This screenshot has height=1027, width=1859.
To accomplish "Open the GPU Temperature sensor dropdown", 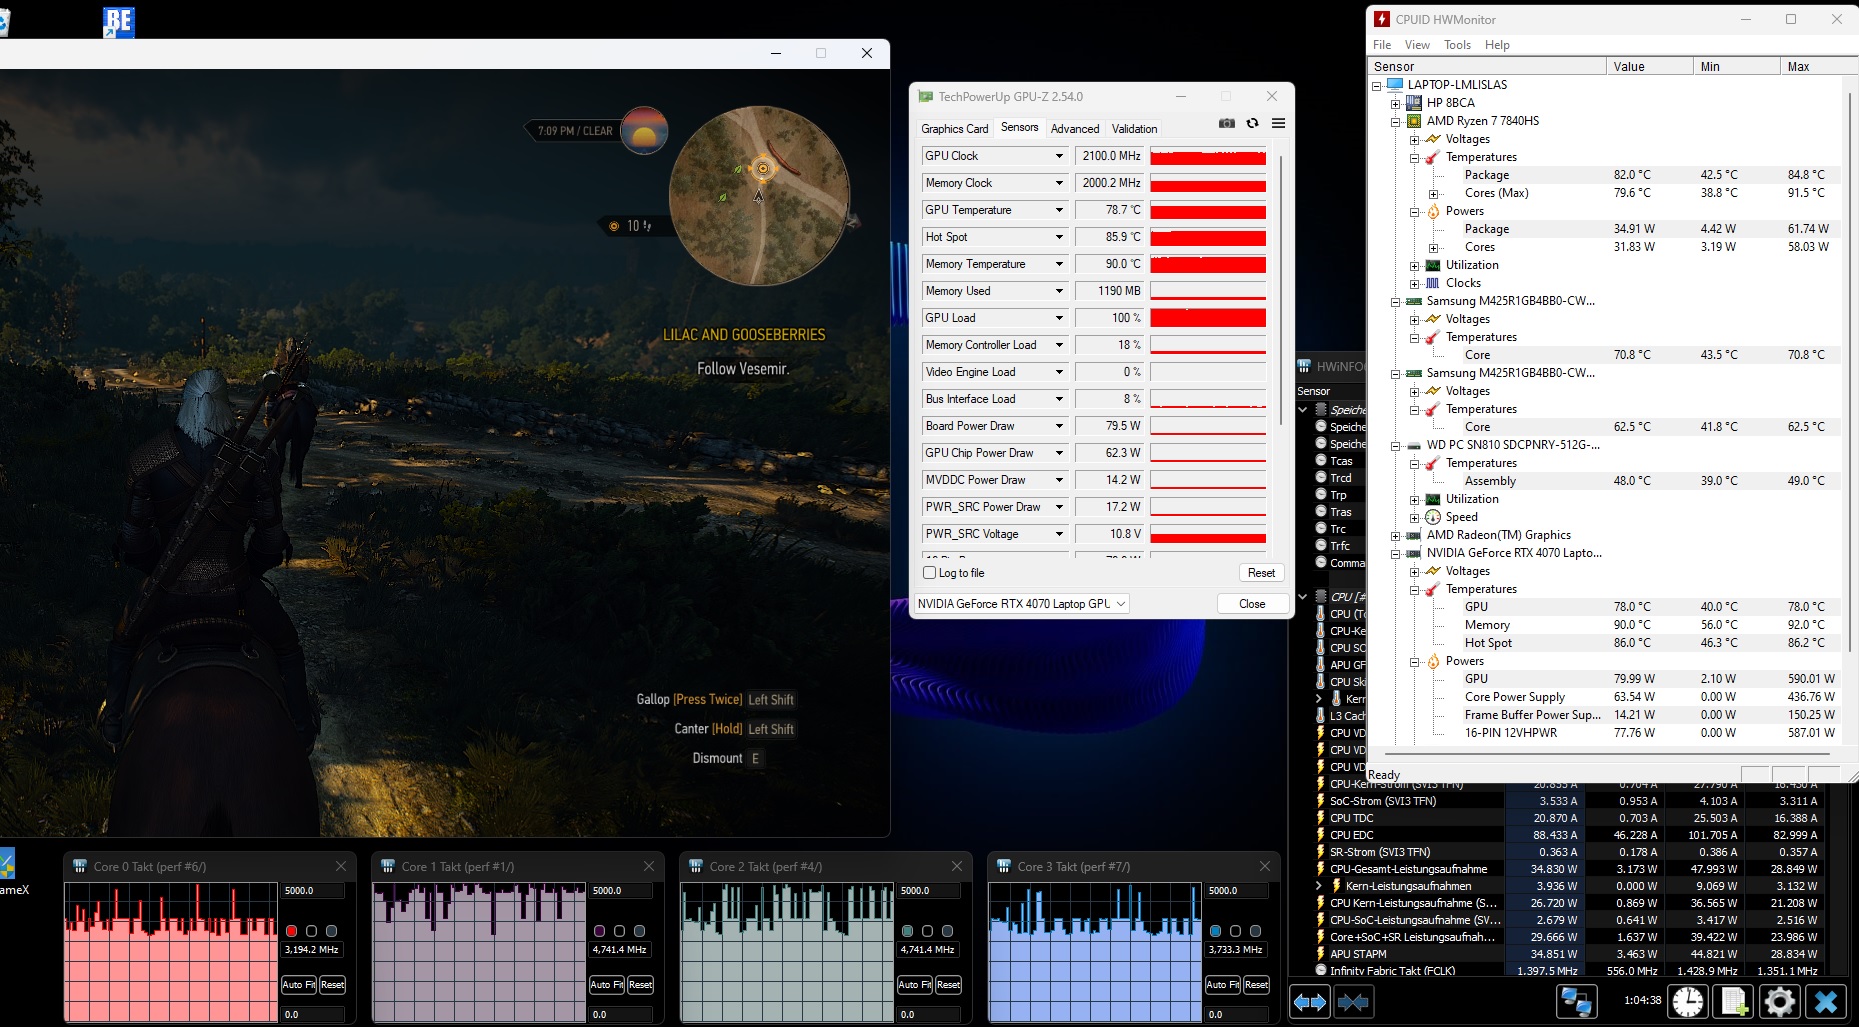I will 1059,210.
